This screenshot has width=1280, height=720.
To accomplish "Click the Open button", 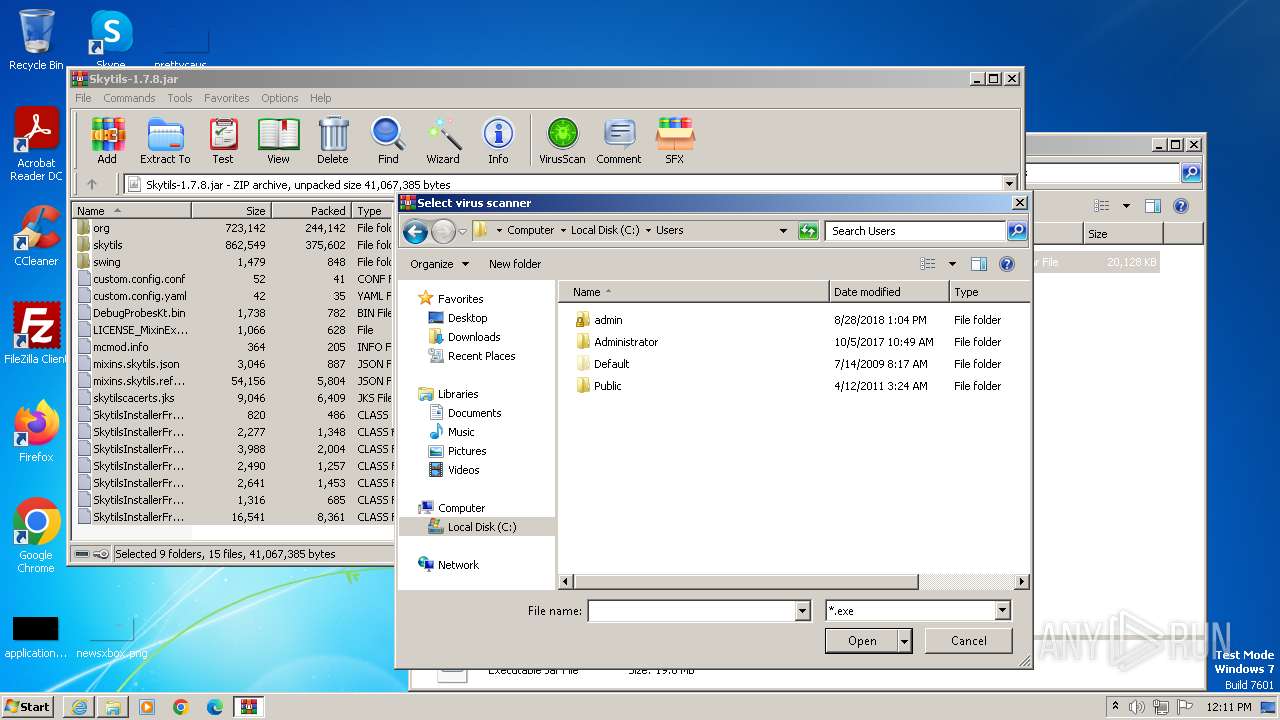I will 862,641.
